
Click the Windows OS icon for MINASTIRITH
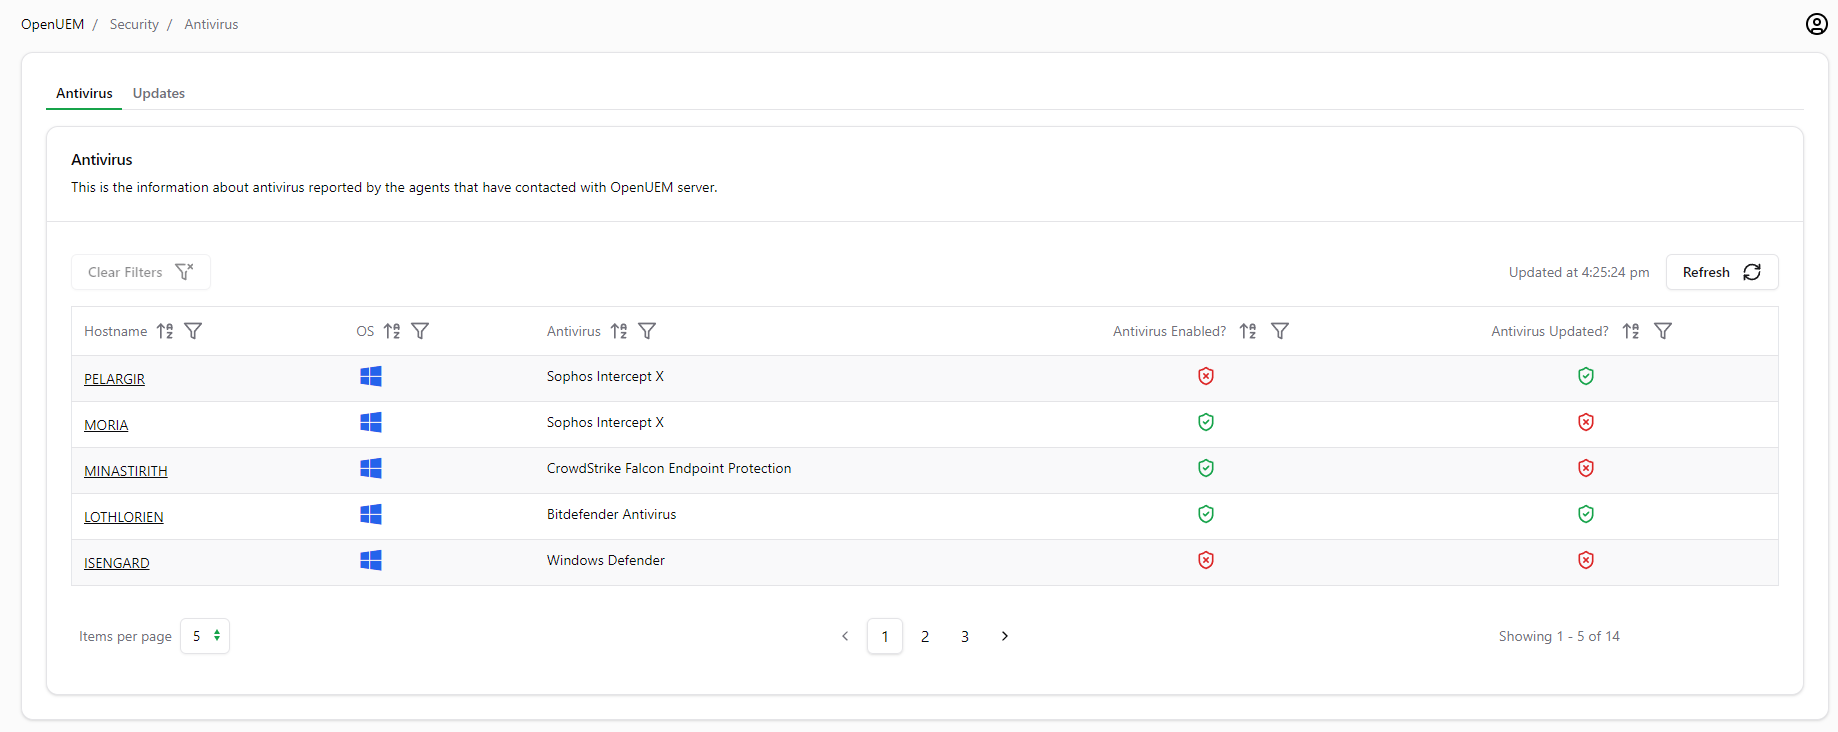(x=371, y=468)
